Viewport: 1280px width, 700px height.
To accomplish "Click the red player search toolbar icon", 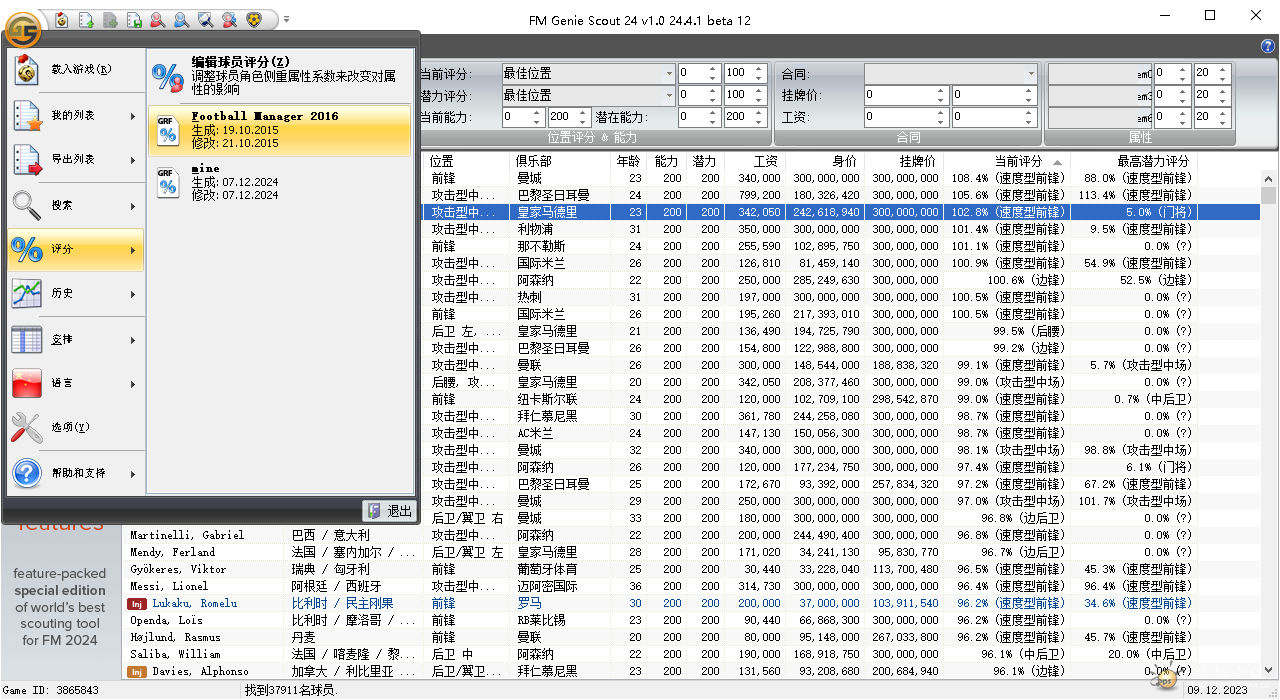I will pos(158,19).
